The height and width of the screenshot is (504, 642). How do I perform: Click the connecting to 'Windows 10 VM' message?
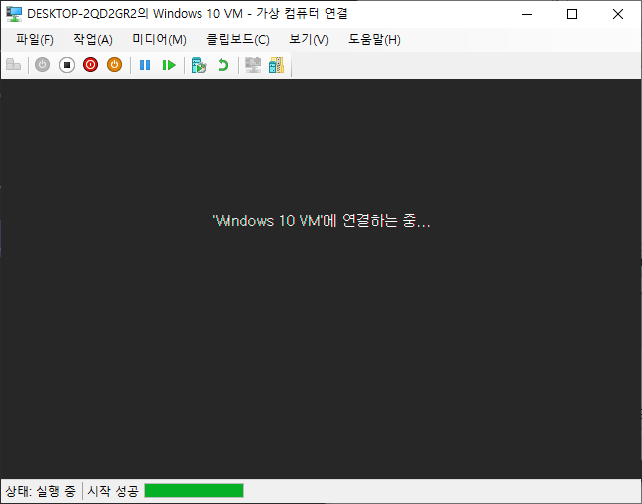[x=321, y=221]
